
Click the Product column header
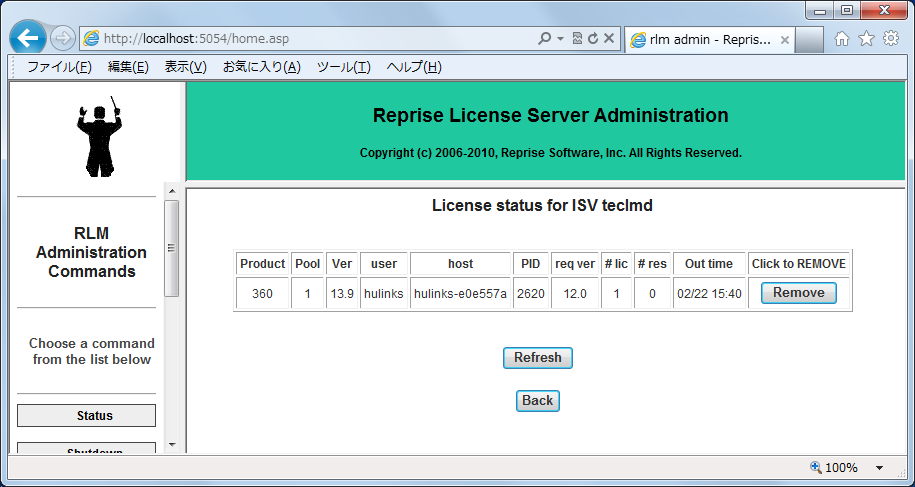[263, 264]
